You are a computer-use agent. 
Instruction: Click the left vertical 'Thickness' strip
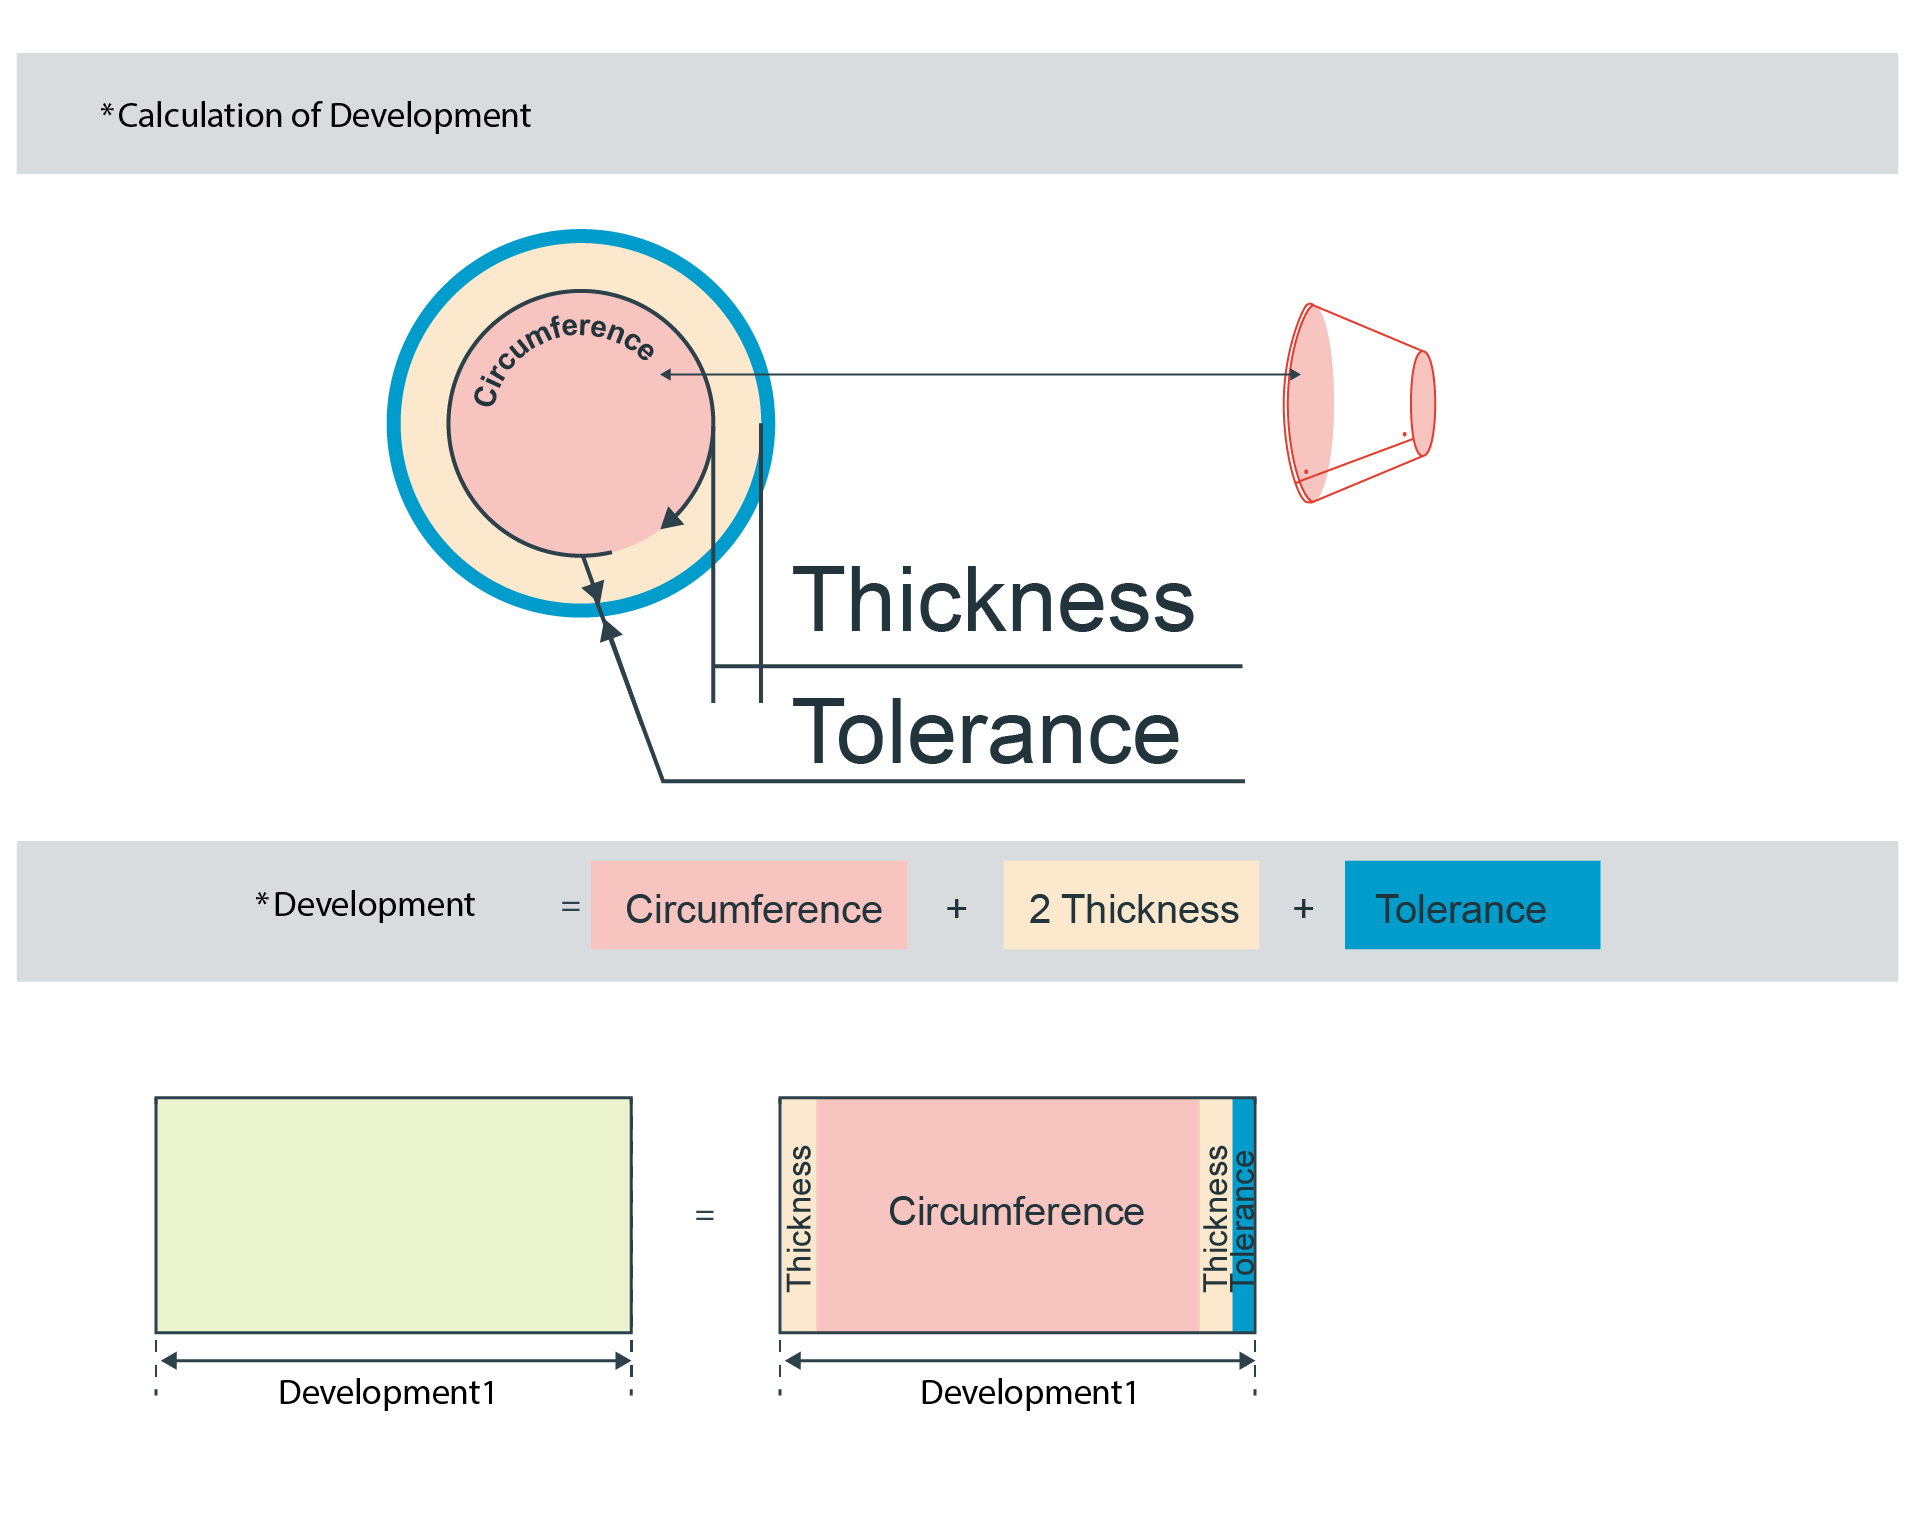[799, 1215]
